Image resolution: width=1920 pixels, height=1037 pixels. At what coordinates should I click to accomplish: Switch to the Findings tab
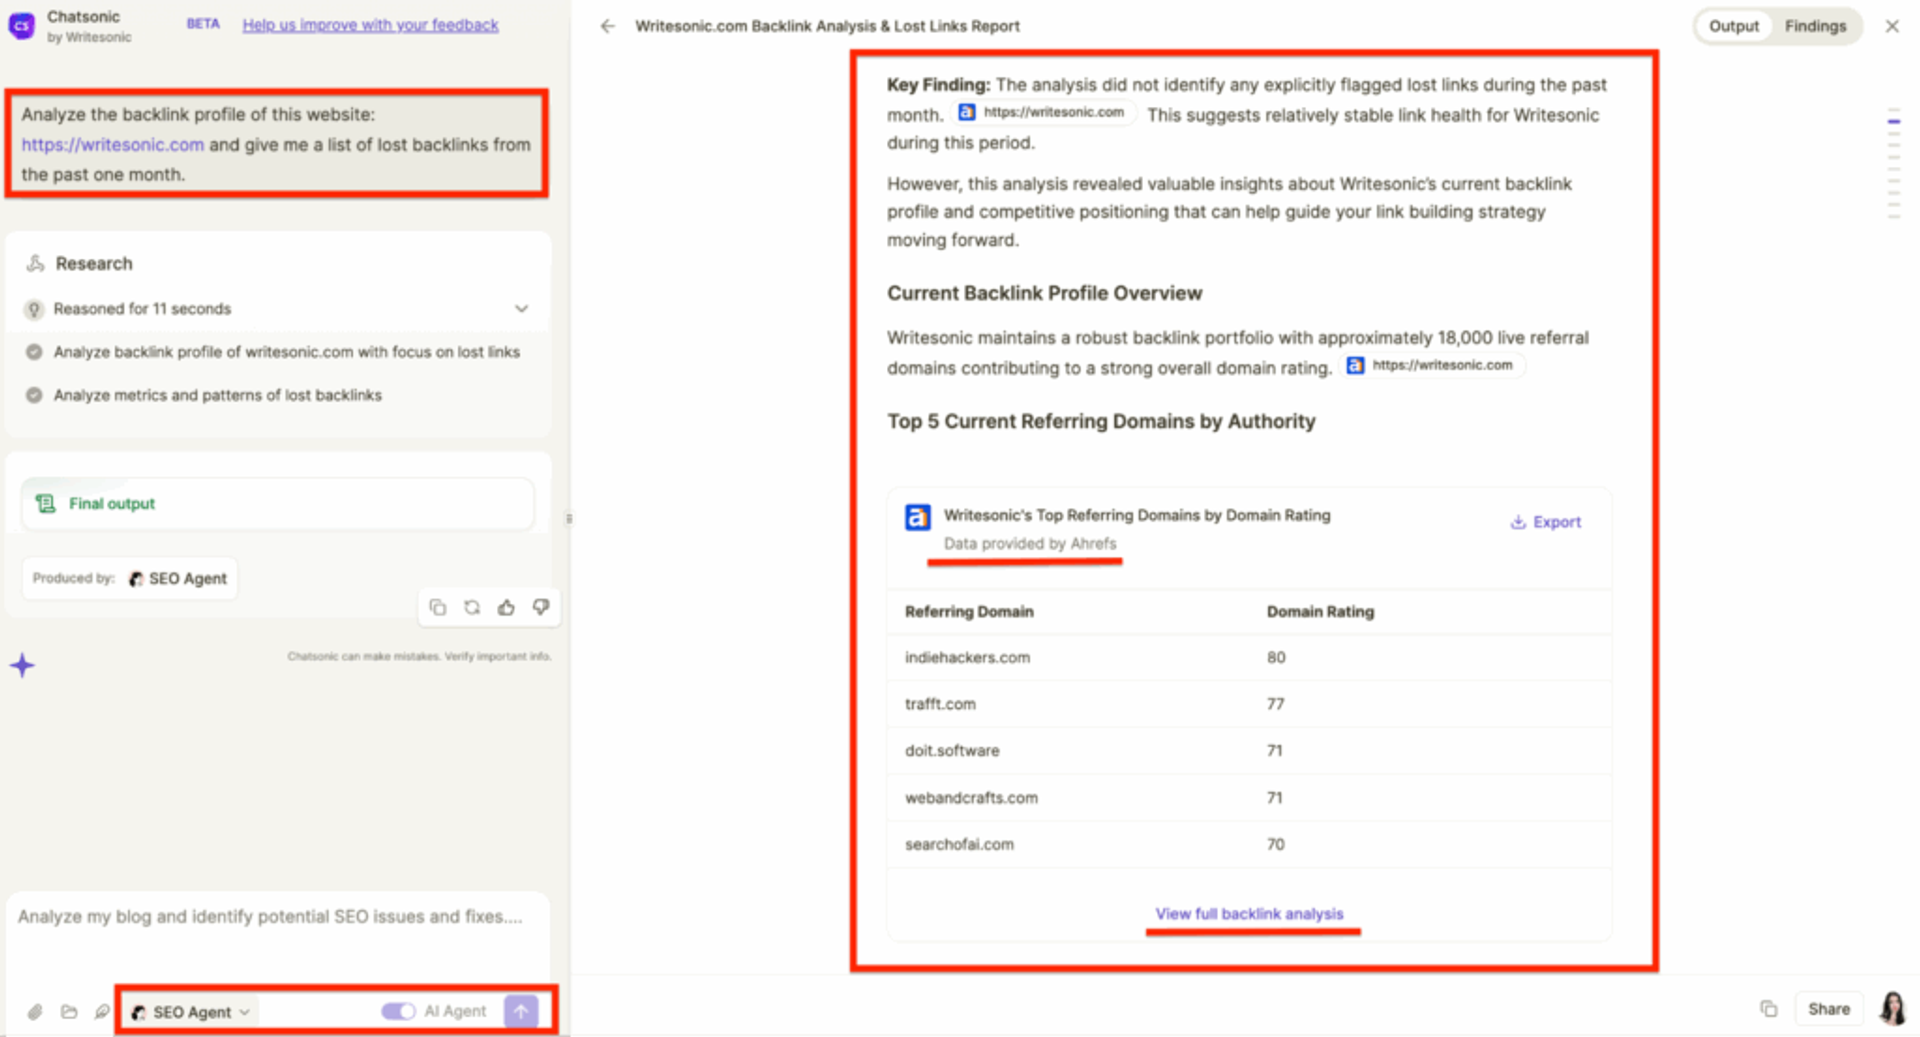pos(1815,26)
